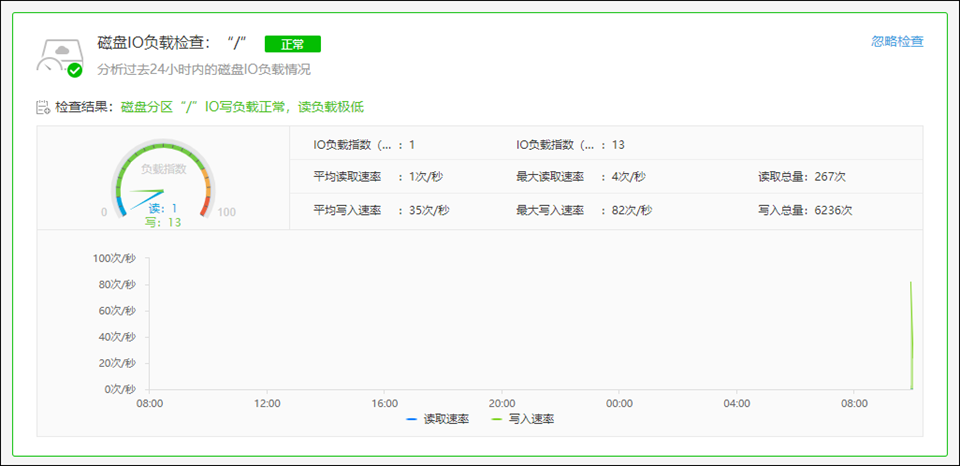Click the disk check gauge icon
This screenshot has height=466, width=960.
(58, 55)
